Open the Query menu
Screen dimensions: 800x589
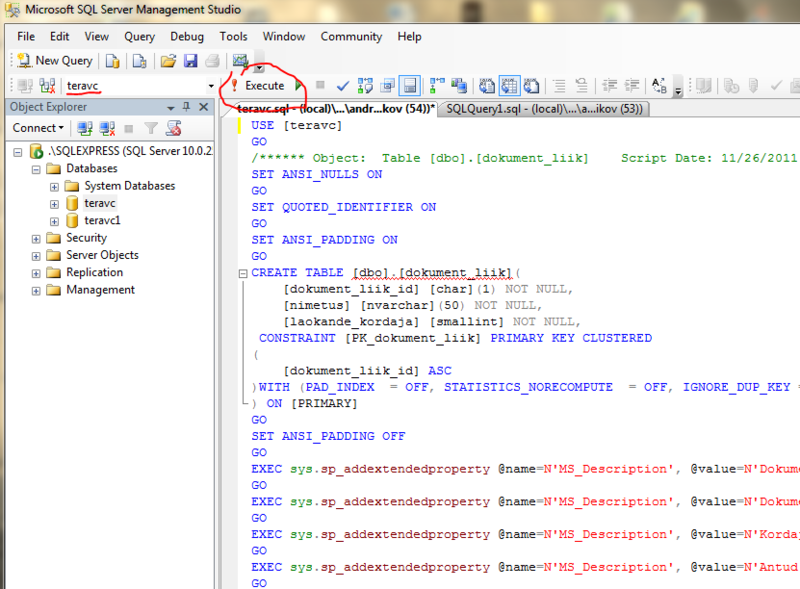[x=139, y=36]
